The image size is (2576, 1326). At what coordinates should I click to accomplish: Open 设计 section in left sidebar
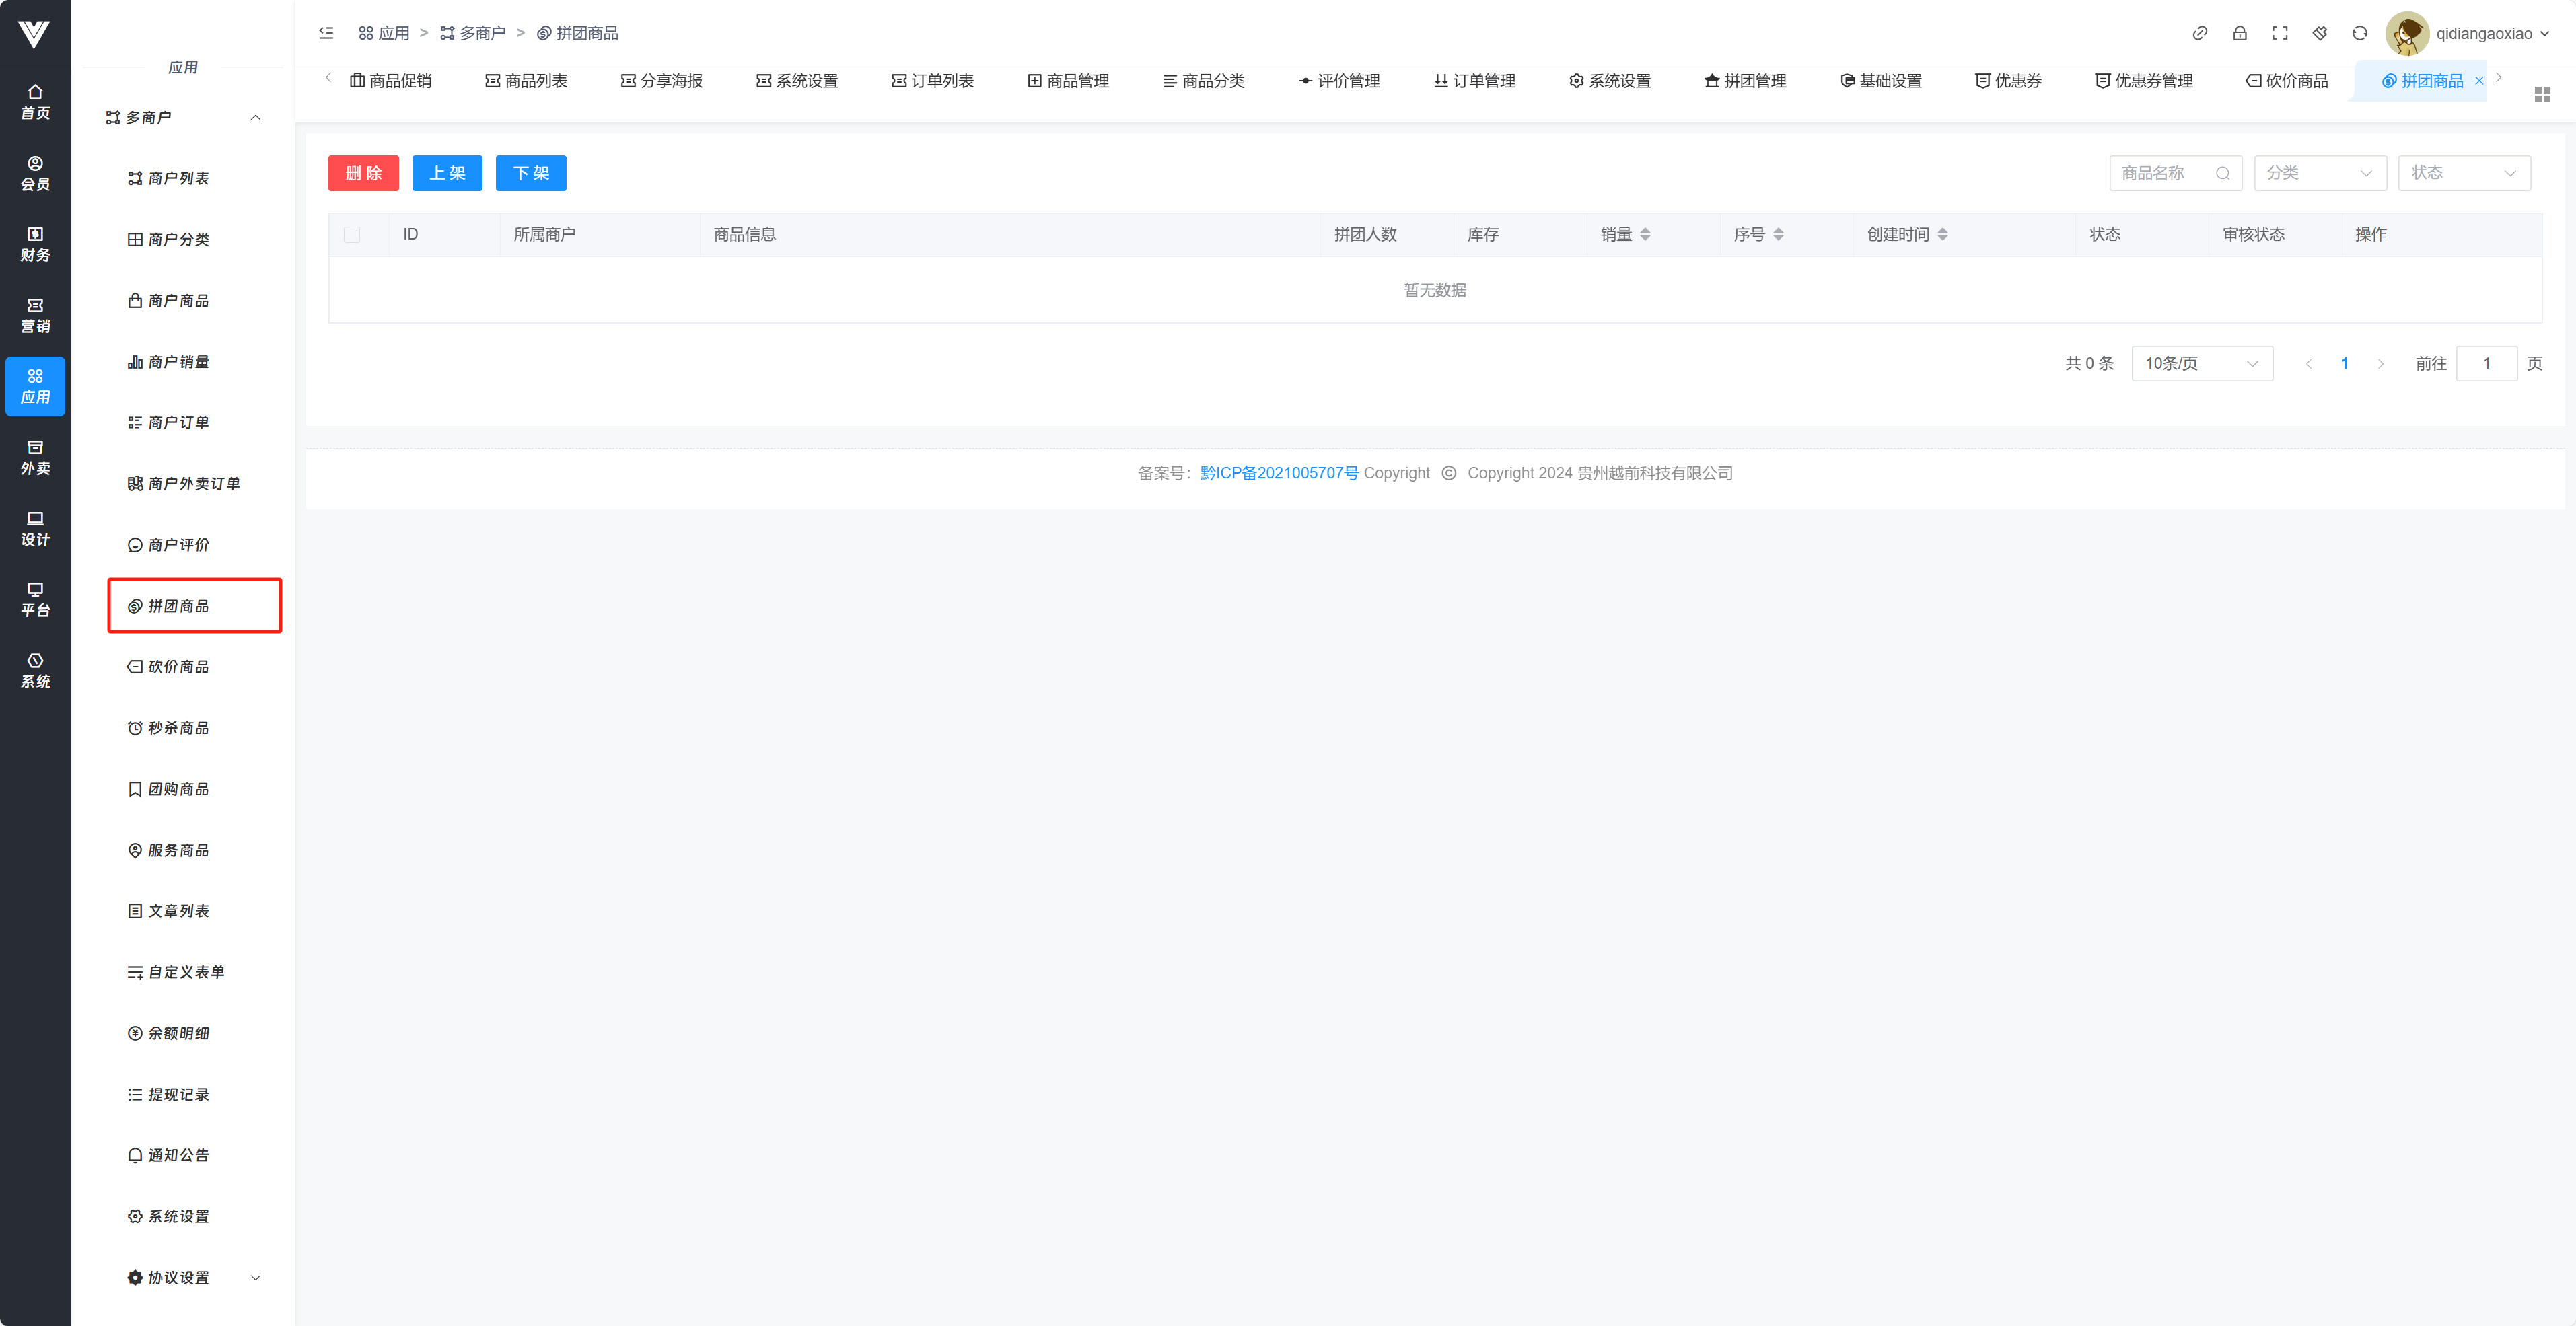pyautogui.click(x=35, y=528)
